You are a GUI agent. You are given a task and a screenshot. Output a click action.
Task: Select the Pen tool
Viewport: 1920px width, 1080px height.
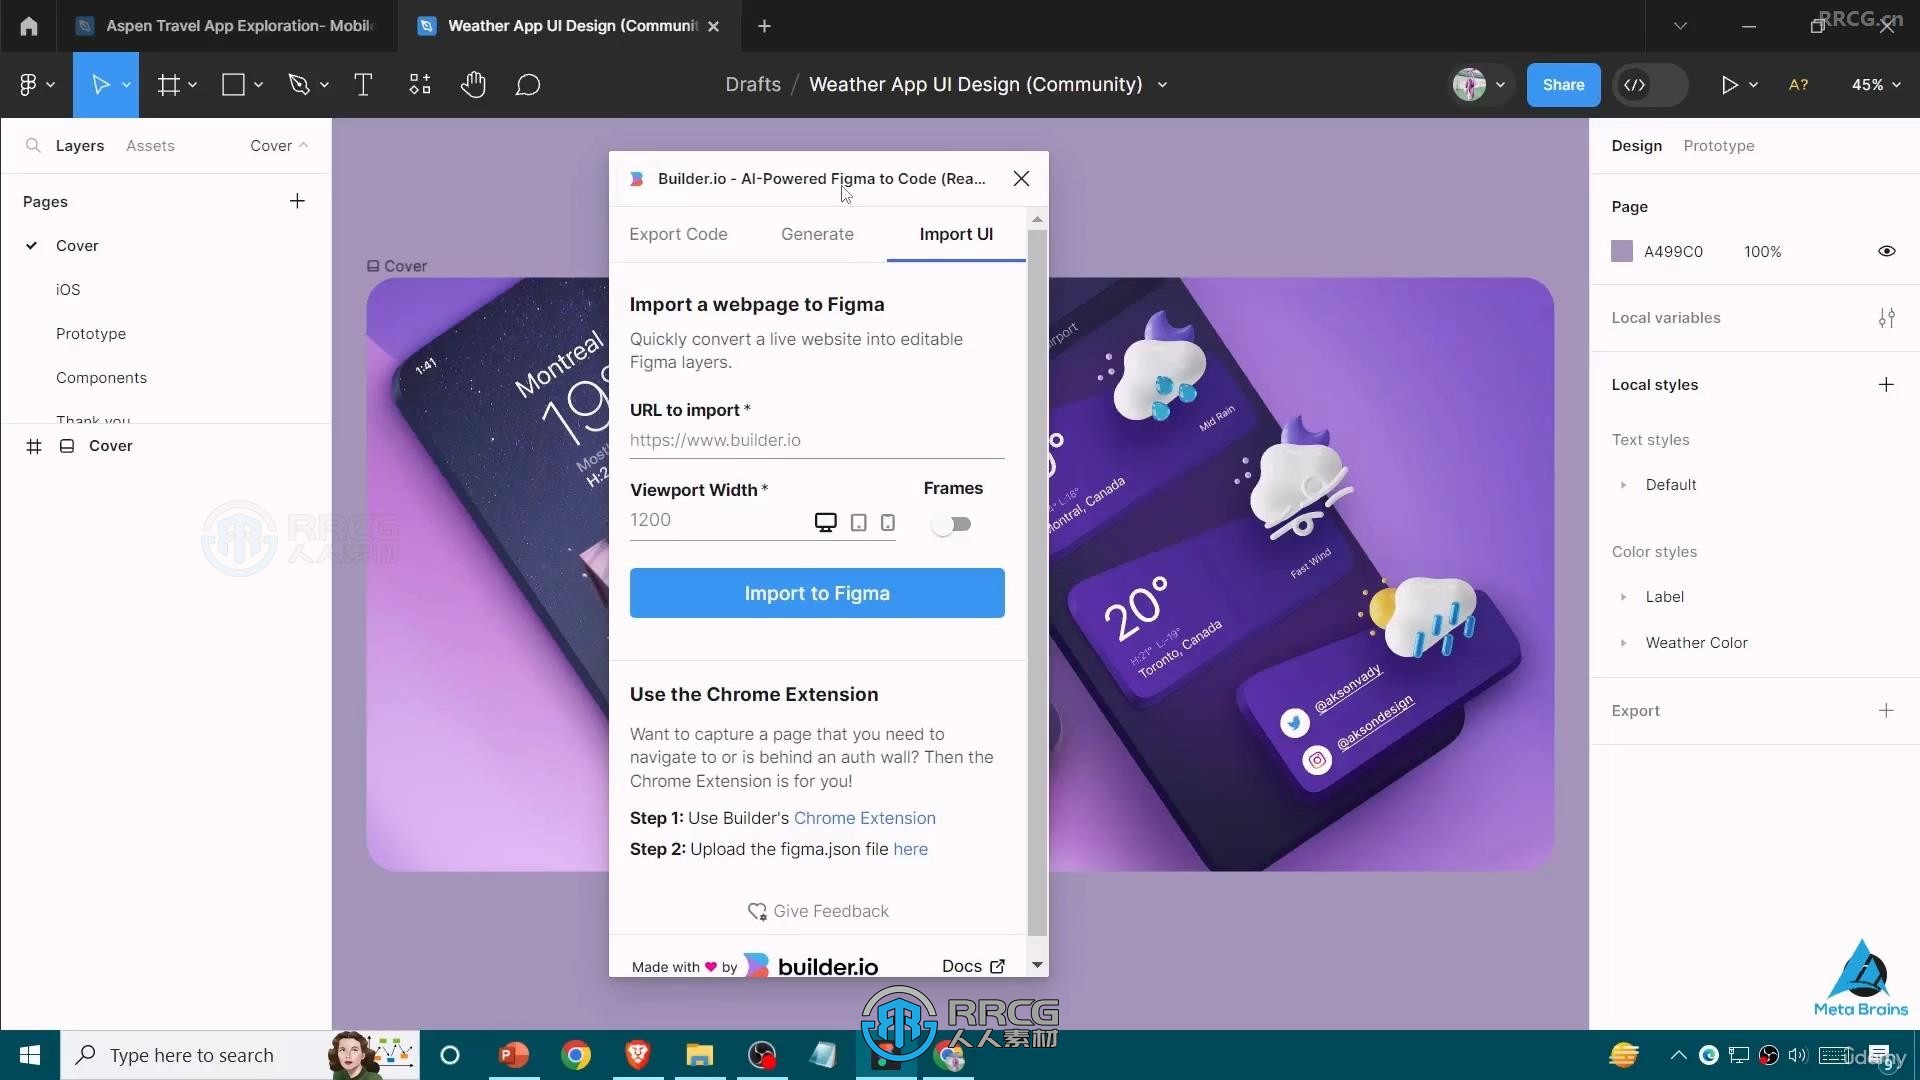pos(299,85)
